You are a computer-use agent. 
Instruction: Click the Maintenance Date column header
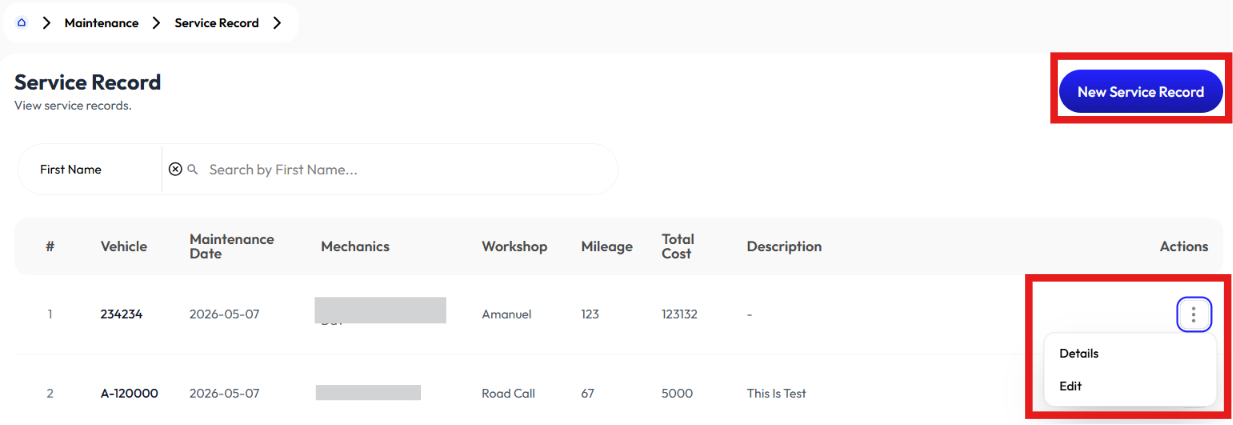[x=232, y=247]
